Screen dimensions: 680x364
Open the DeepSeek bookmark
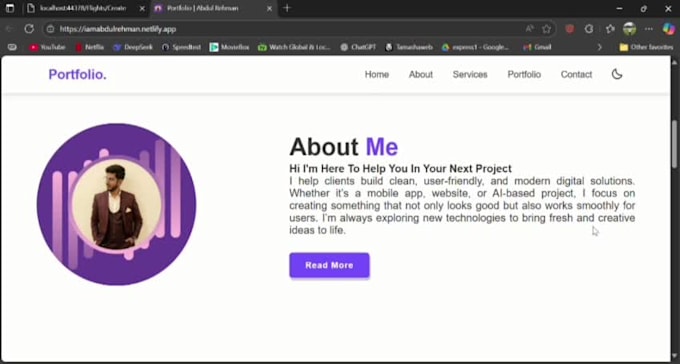click(x=133, y=47)
